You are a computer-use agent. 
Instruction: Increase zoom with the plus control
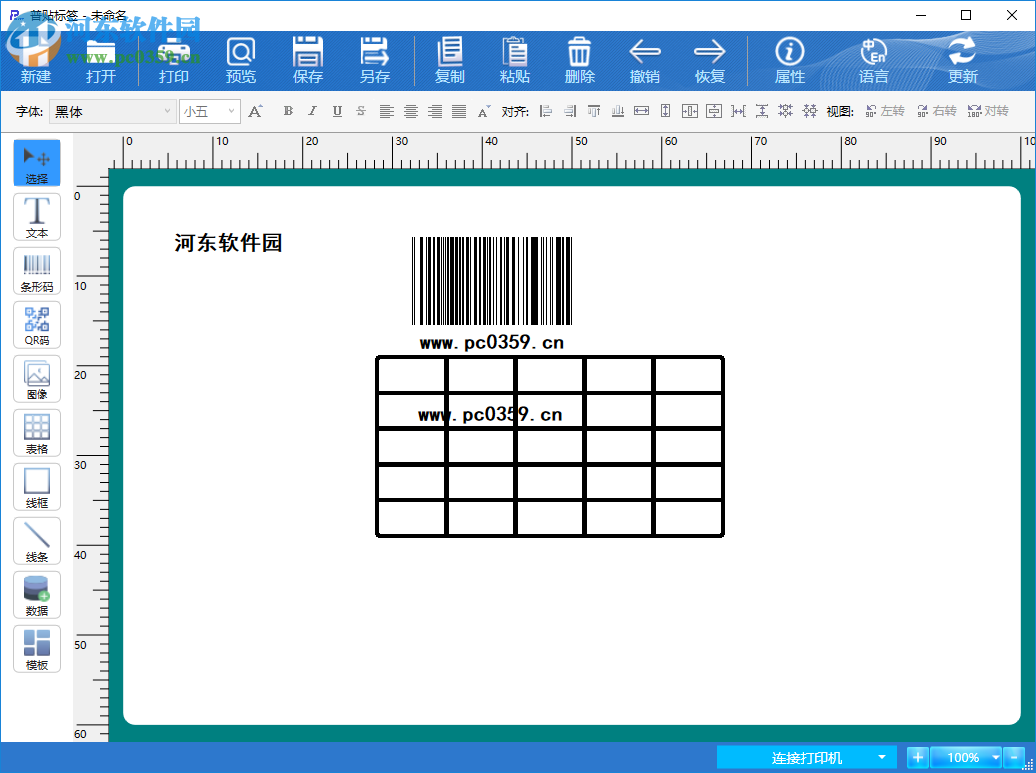click(x=917, y=757)
